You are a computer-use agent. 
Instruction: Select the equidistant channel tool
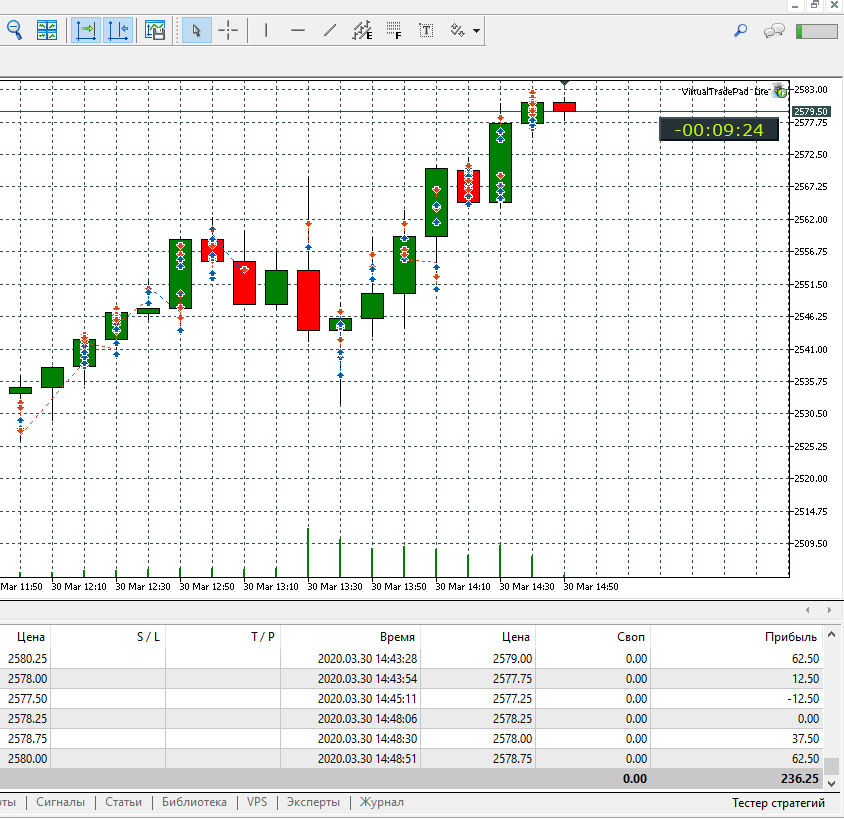pos(362,30)
